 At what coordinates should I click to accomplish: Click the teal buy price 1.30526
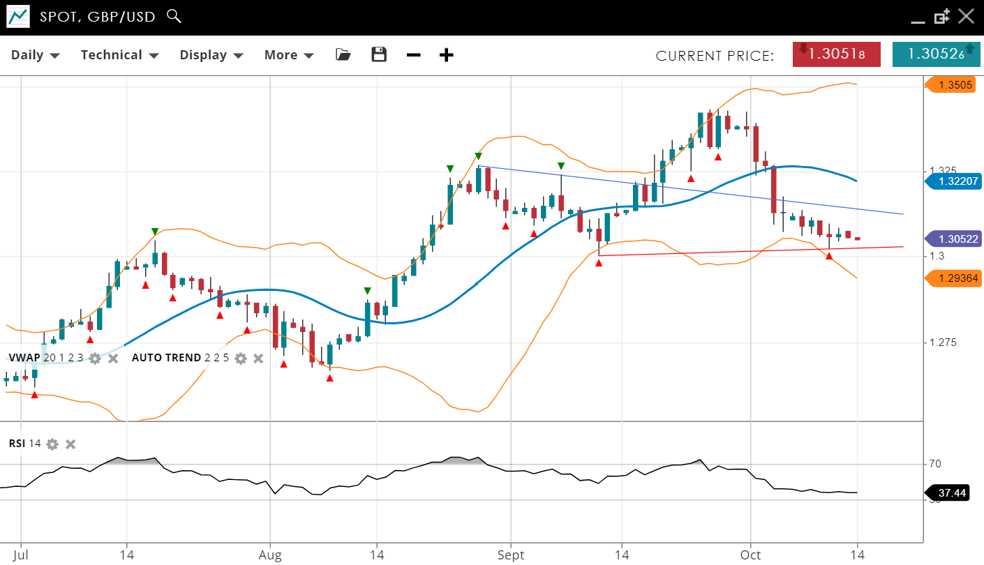coord(936,54)
